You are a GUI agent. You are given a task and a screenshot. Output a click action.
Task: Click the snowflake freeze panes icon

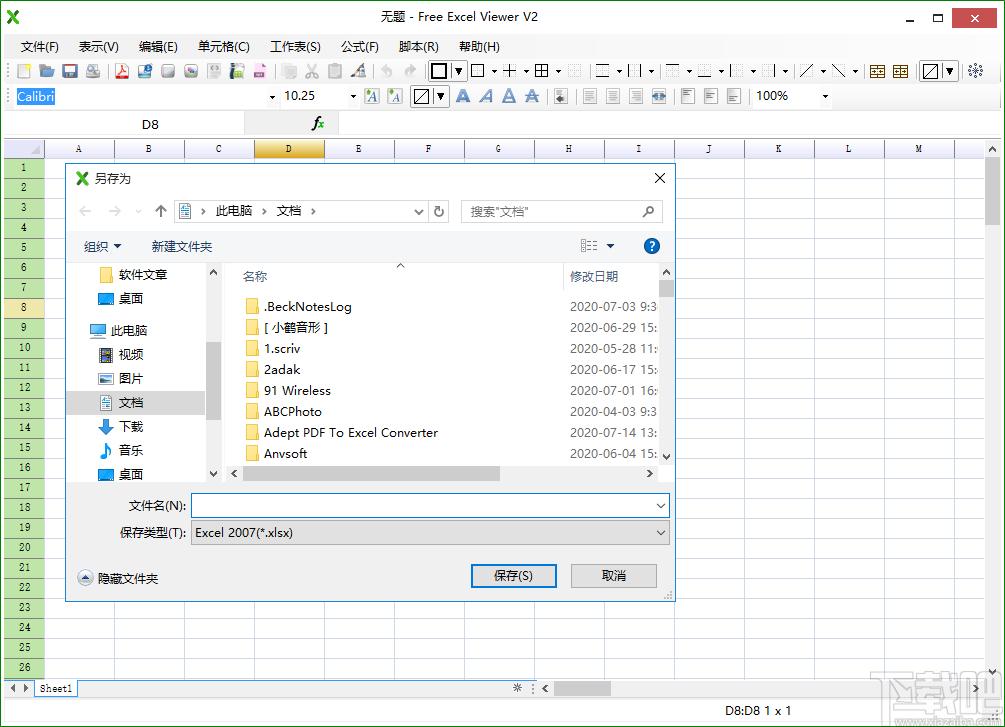pyautogui.click(x=976, y=71)
